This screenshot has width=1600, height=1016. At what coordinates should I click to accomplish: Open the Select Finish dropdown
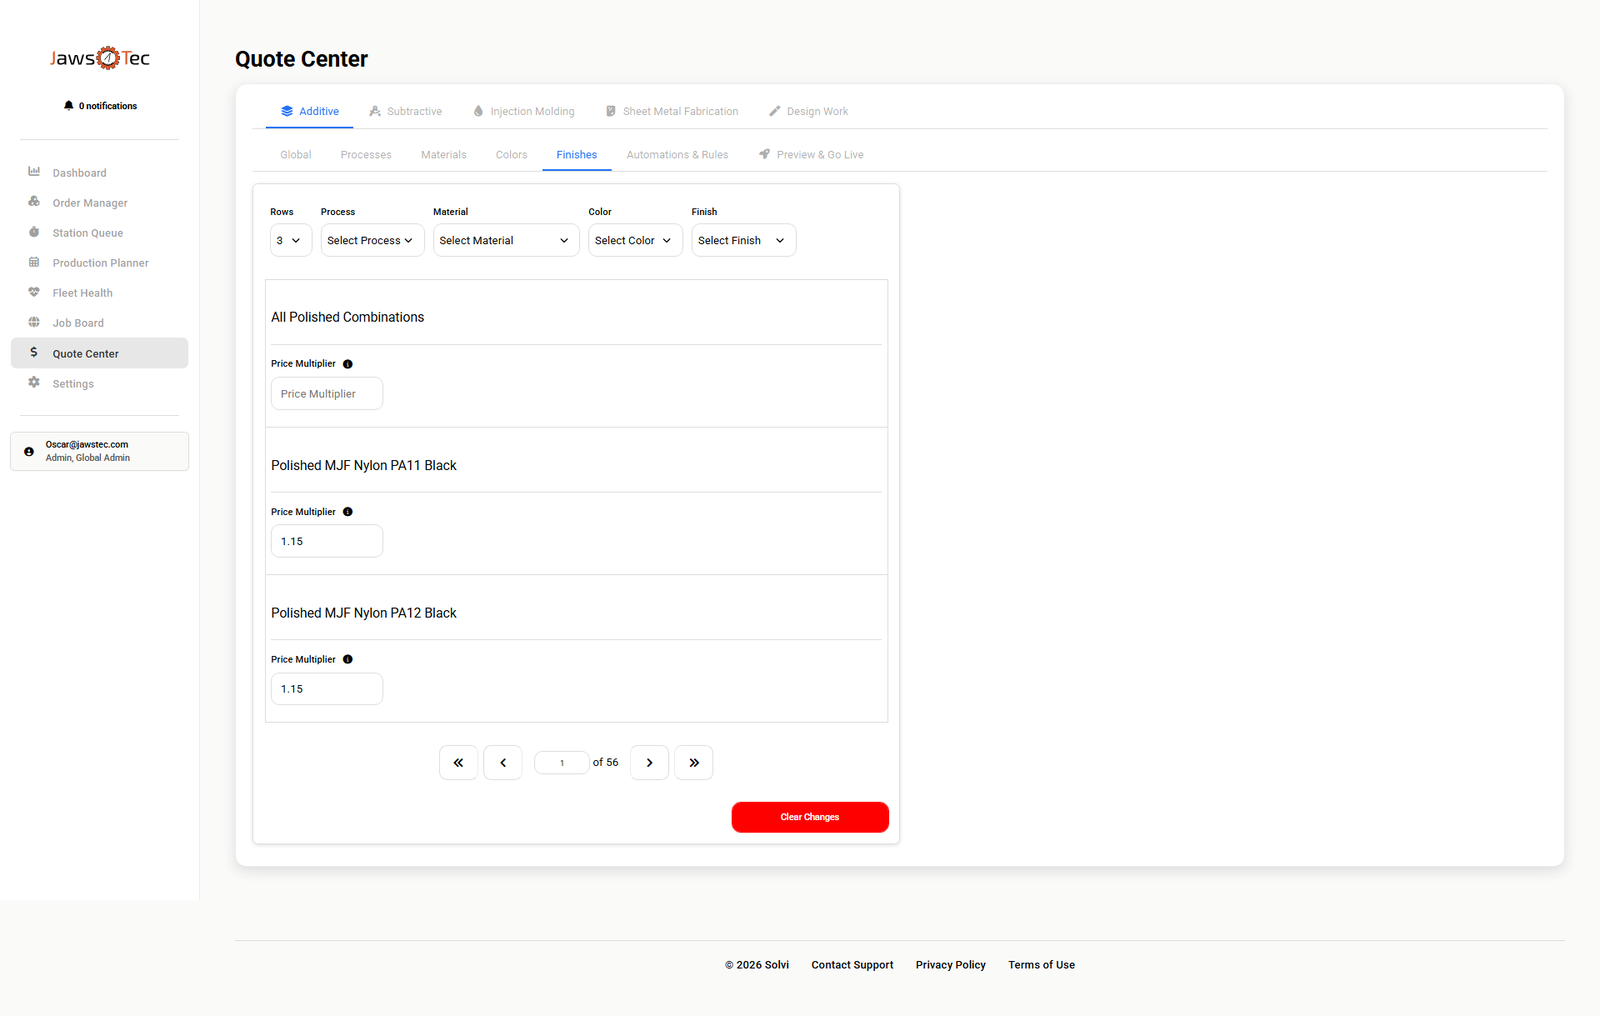click(744, 240)
